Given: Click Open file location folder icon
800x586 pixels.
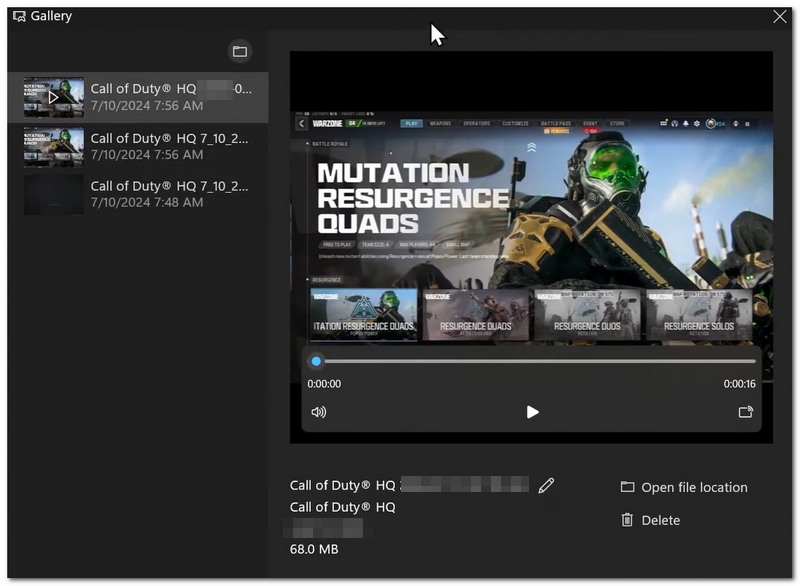Looking at the screenshot, I should click(627, 487).
